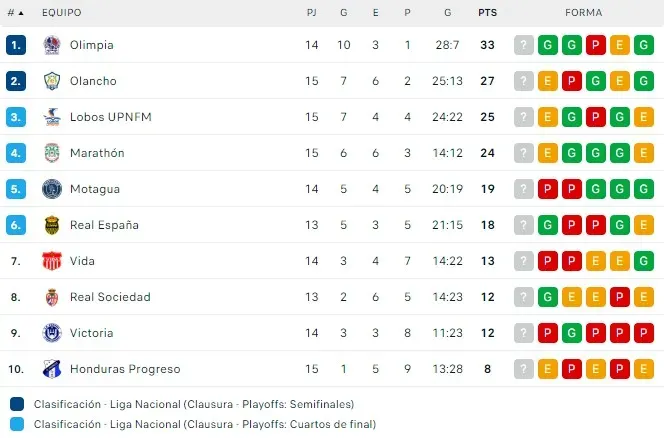
Task: Click Honduras Progreso's red P form badge
Action: pyautogui.click(x=572, y=369)
